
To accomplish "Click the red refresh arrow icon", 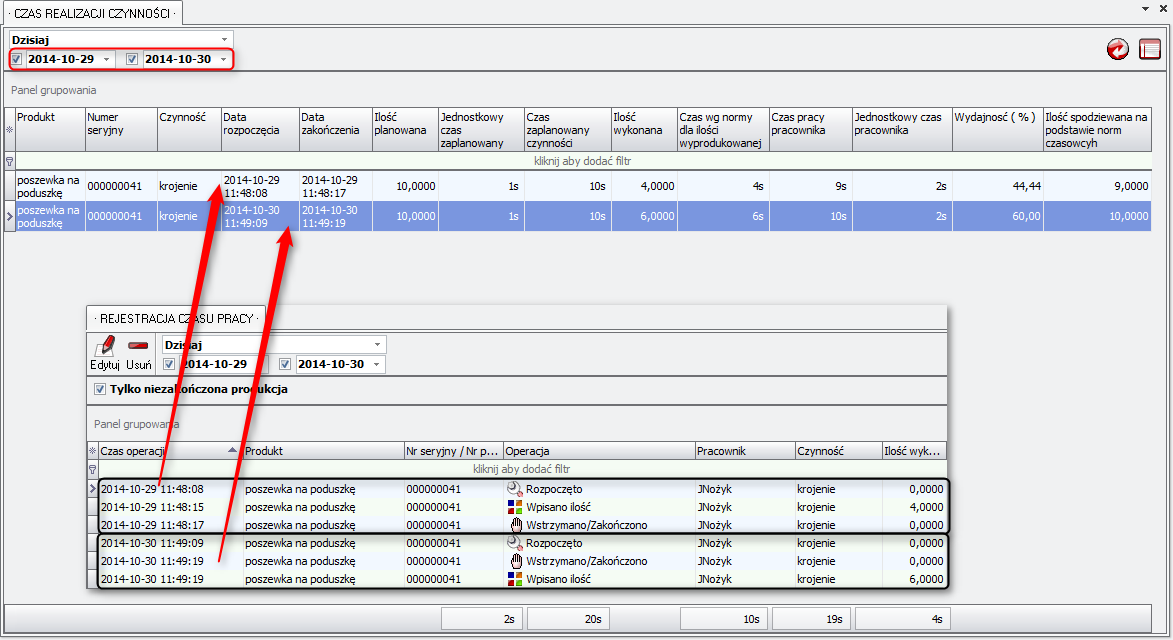I will (1117, 49).
